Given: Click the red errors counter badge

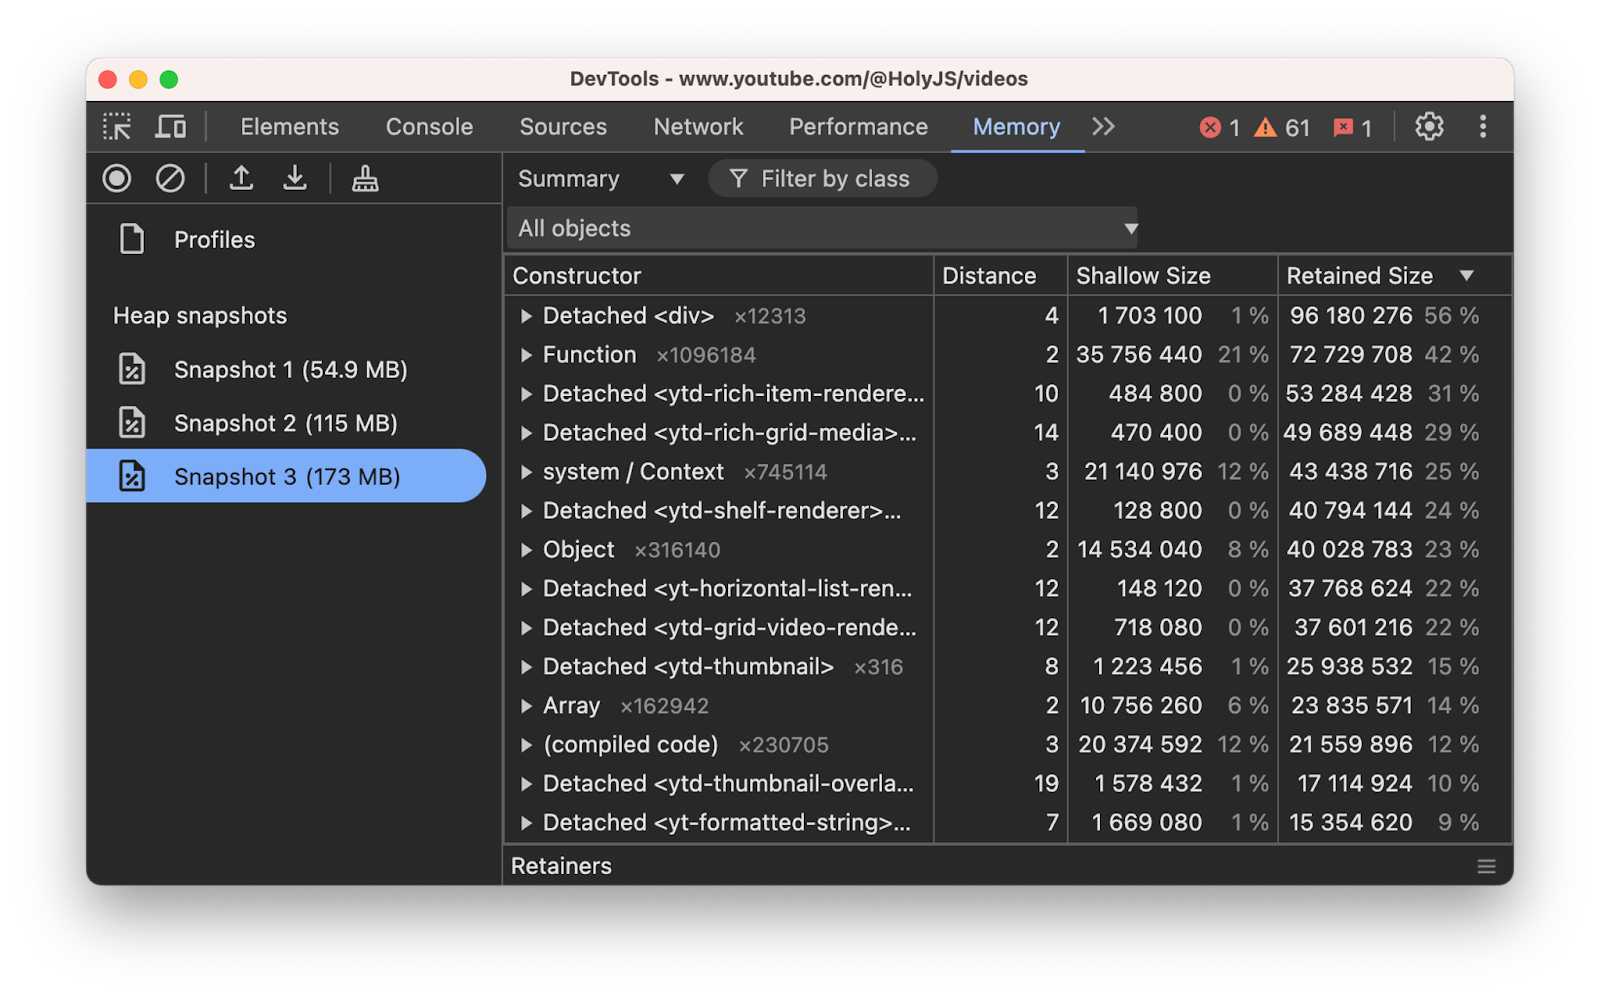Looking at the screenshot, I should [x=1219, y=128].
